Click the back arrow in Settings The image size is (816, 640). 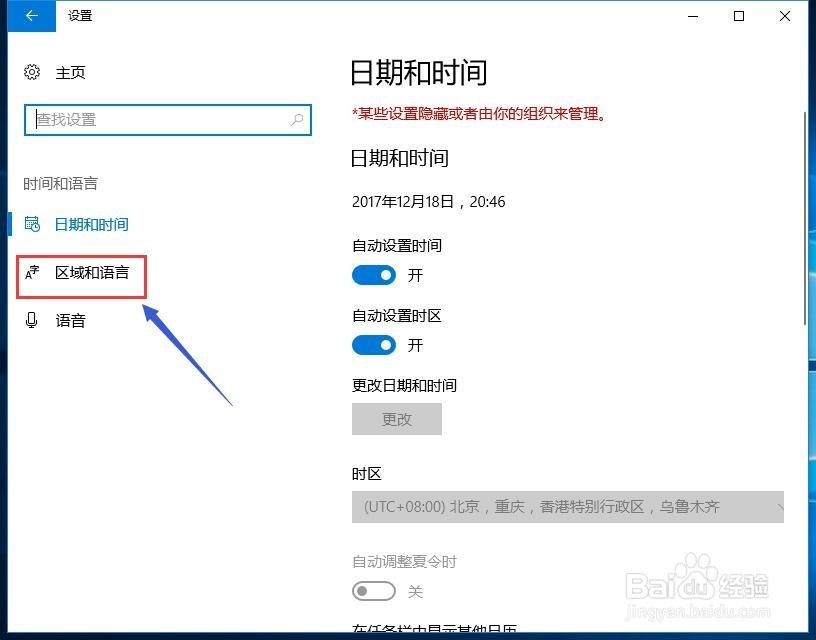coord(29,16)
